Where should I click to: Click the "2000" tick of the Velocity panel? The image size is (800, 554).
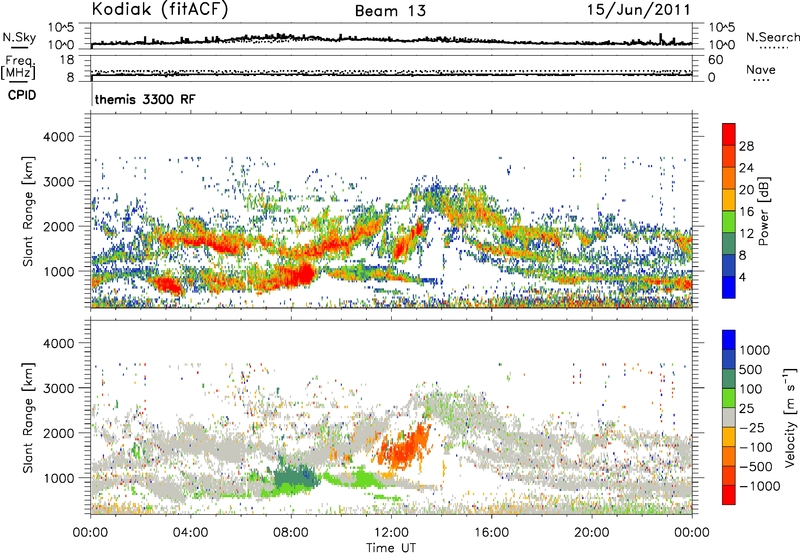click(58, 433)
